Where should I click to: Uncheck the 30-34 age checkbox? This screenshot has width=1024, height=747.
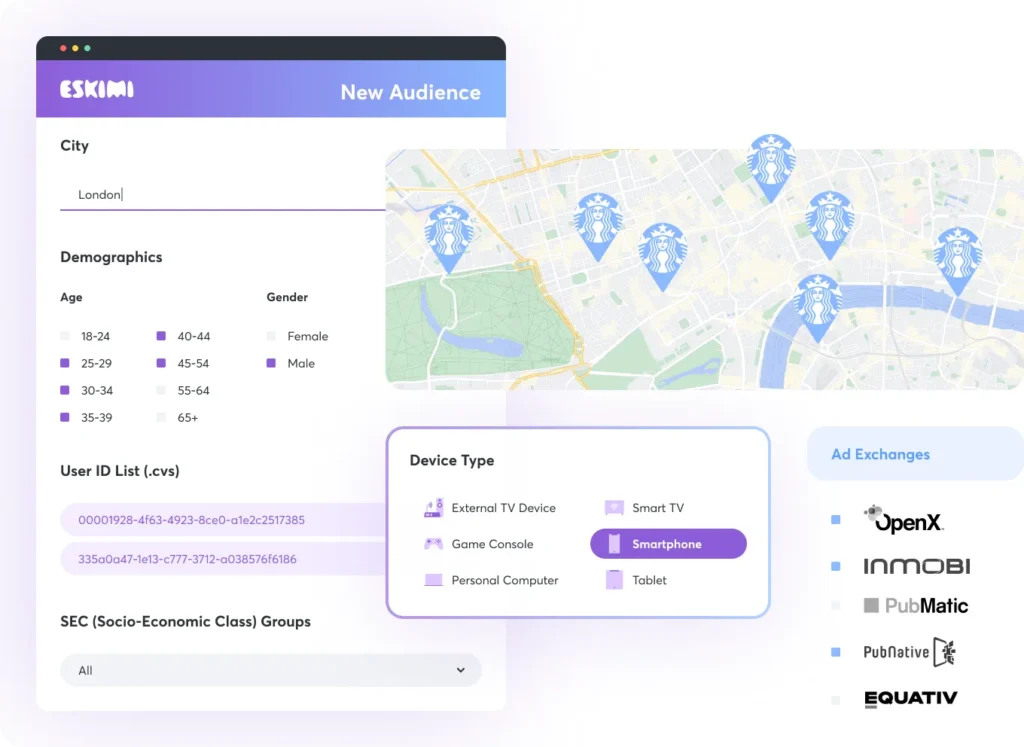click(x=65, y=390)
